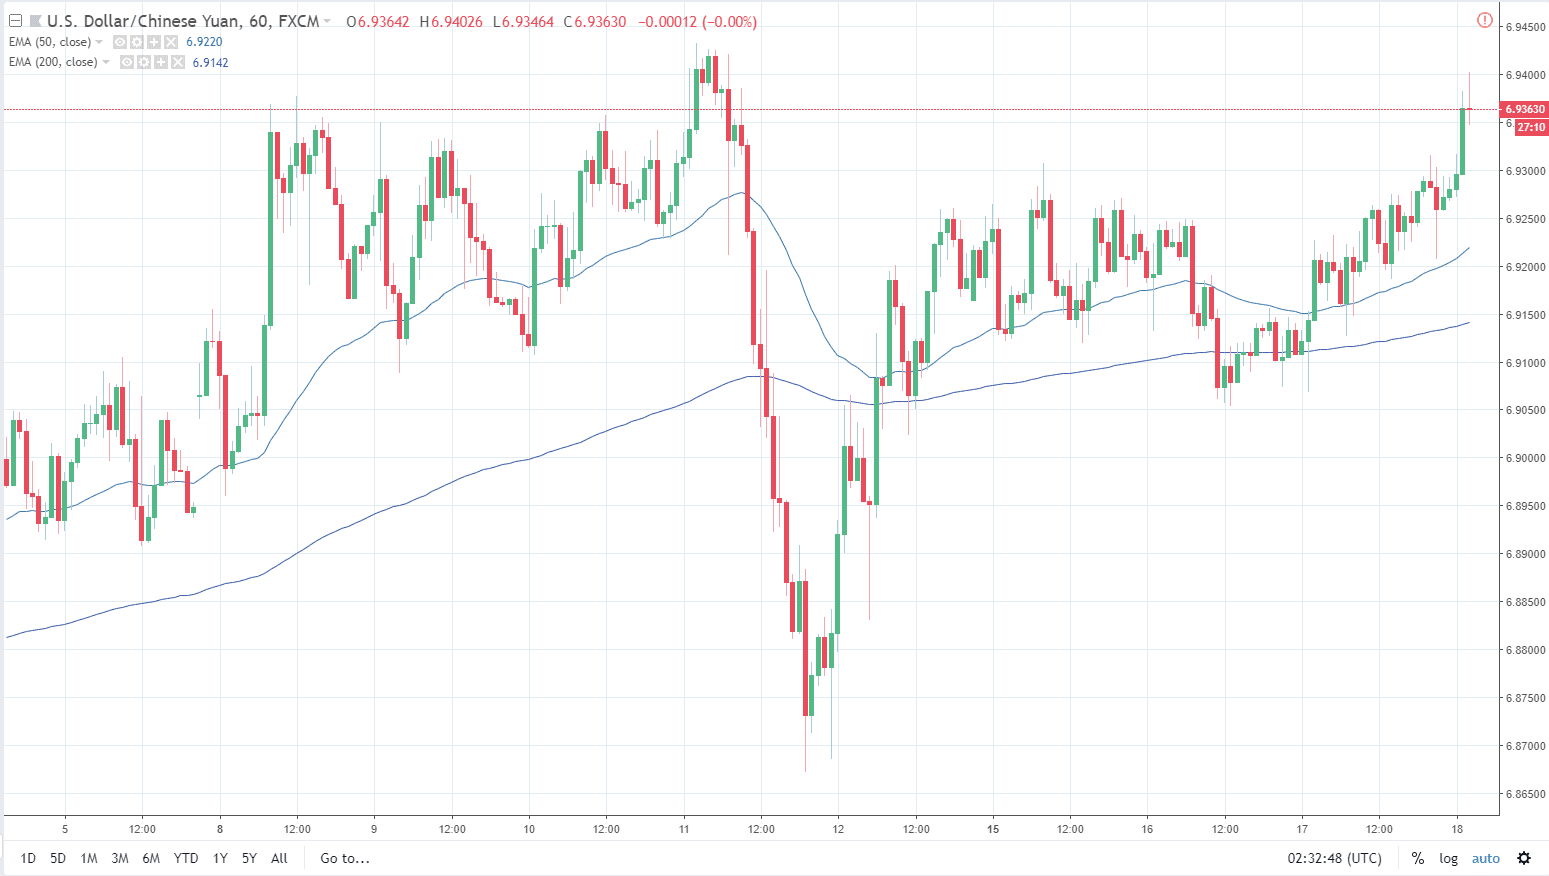The height and width of the screenshot is (876, 1549).
Task: Toggle the auto scale mode
Action: tap(1486, 858)
